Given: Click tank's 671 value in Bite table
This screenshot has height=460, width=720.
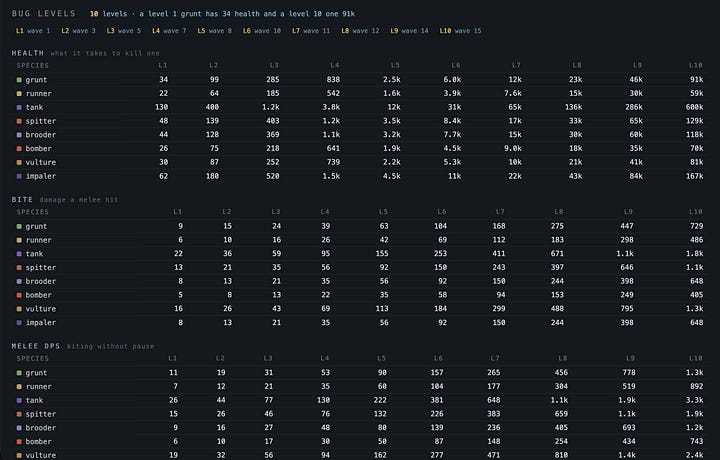Looking at the screenshot, I should (x=557, y=254).
